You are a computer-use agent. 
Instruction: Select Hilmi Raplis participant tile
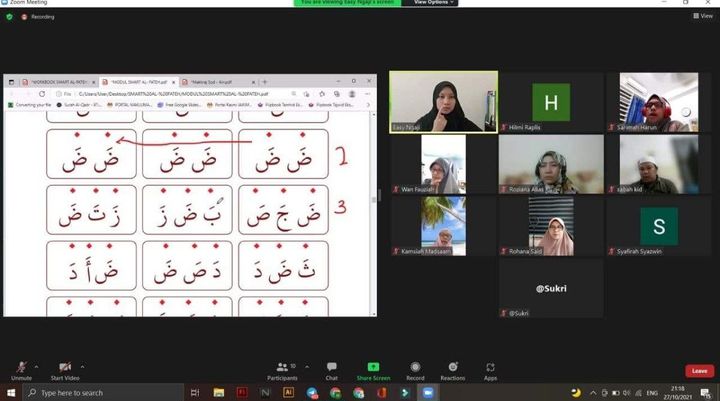[551, 102]
